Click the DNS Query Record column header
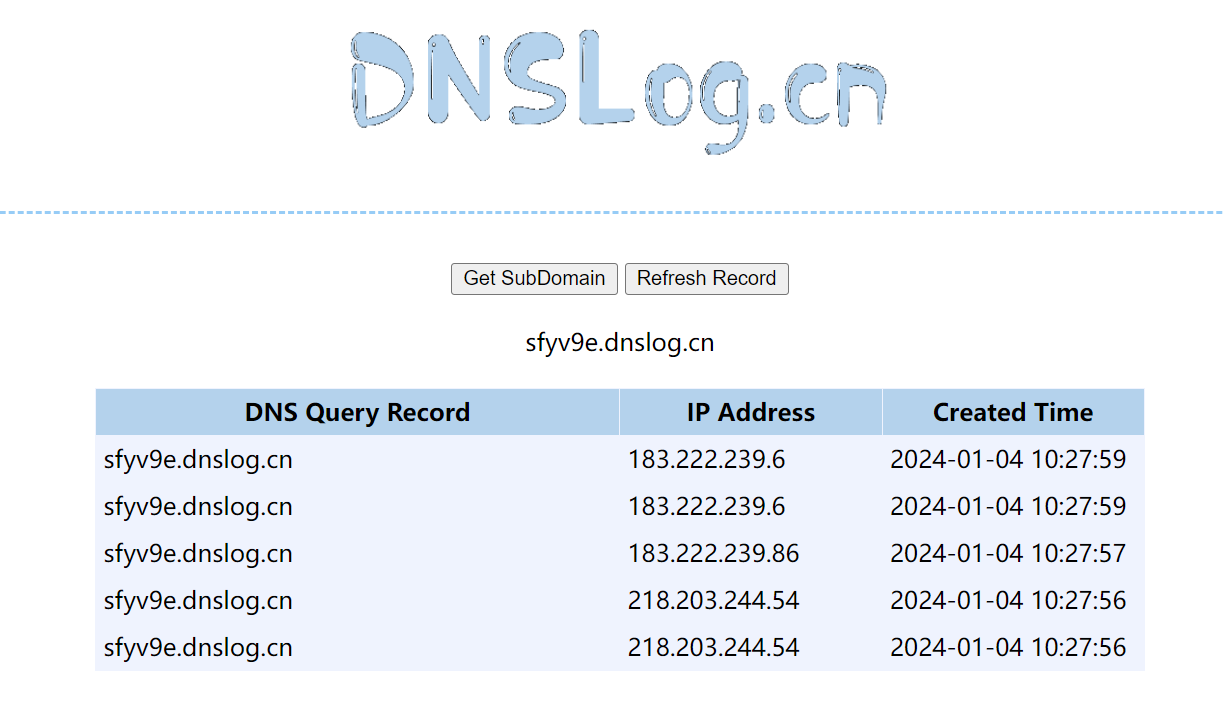 357,412
